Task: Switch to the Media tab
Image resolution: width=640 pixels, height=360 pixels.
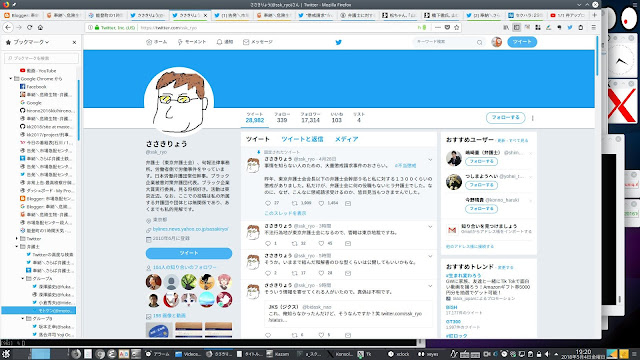Action: pos(347,139)
